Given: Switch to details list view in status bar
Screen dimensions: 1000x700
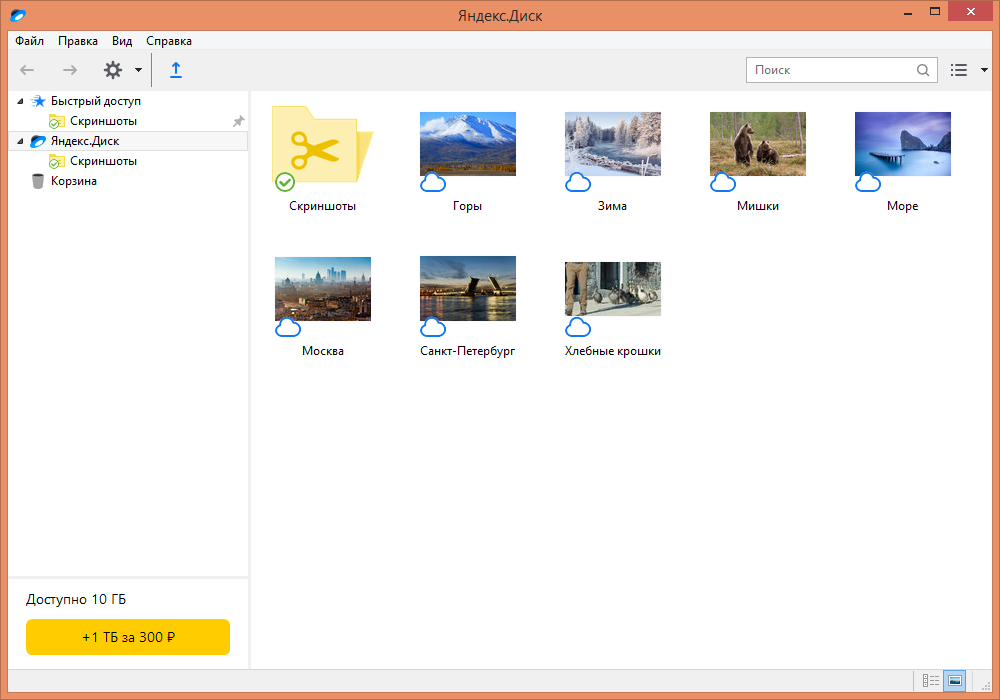Looking at the screenshot, I should [931, 681].
